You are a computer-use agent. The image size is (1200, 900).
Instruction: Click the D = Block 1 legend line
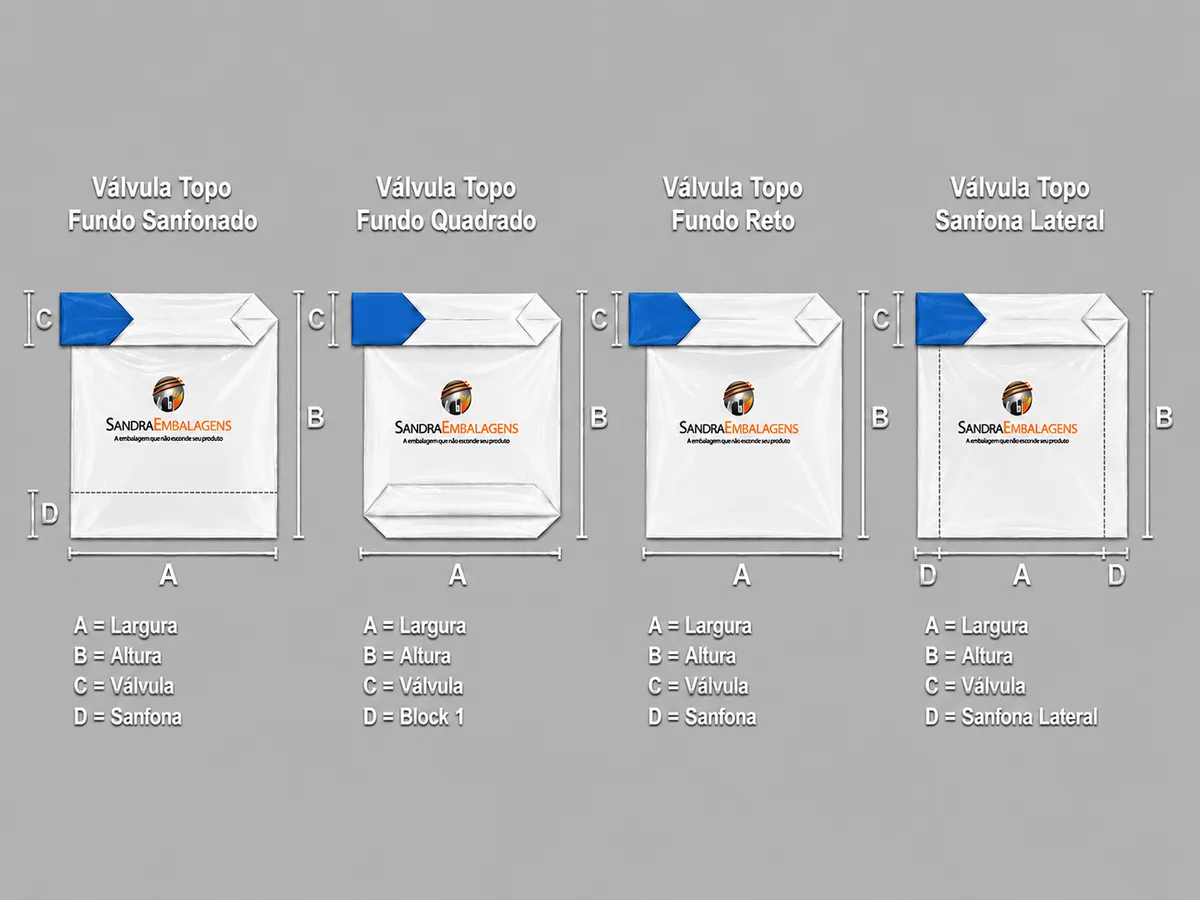click(x=413, y=717)
